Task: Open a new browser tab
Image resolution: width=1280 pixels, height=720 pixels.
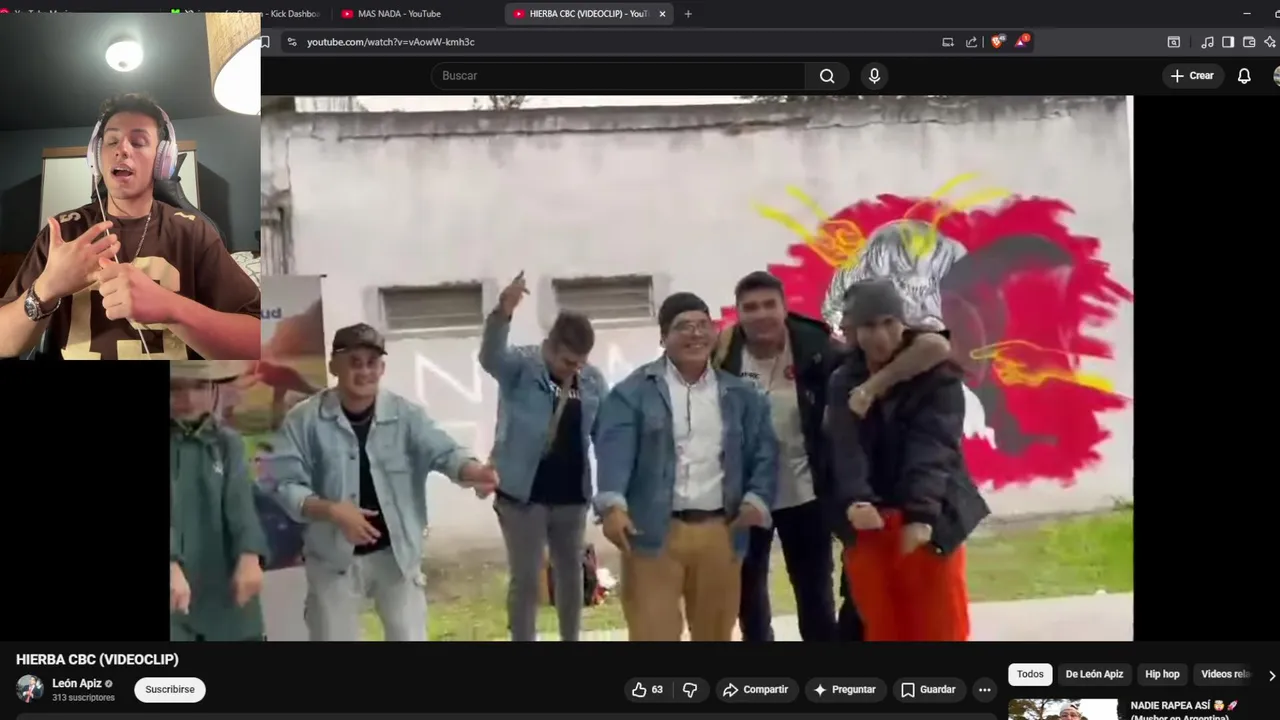Action: (688, 14)
